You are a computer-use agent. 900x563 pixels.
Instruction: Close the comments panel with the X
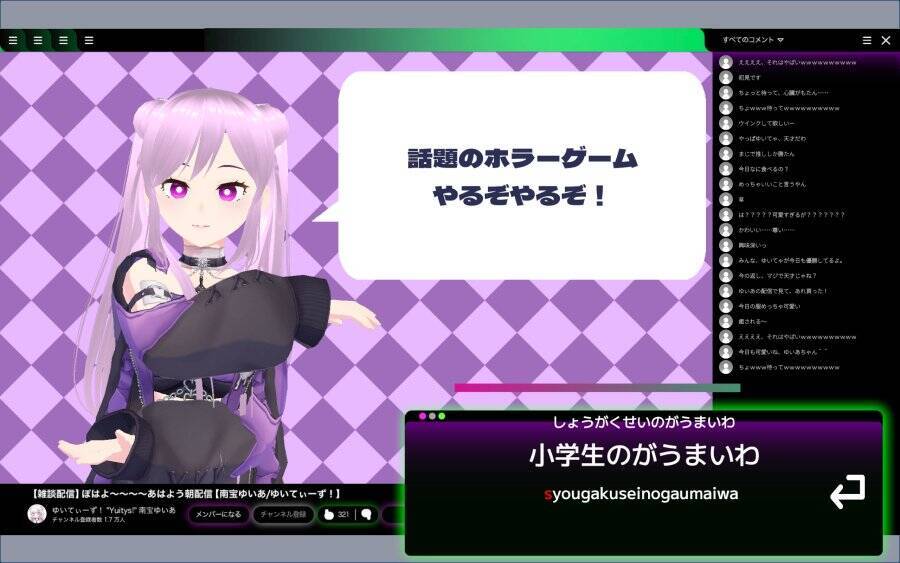point(886,40)
